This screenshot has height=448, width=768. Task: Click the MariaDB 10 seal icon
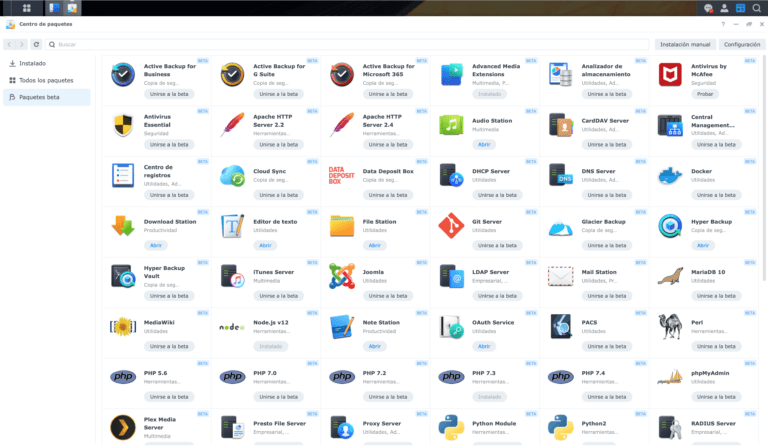pyautogui.click(x=670, y=277)
